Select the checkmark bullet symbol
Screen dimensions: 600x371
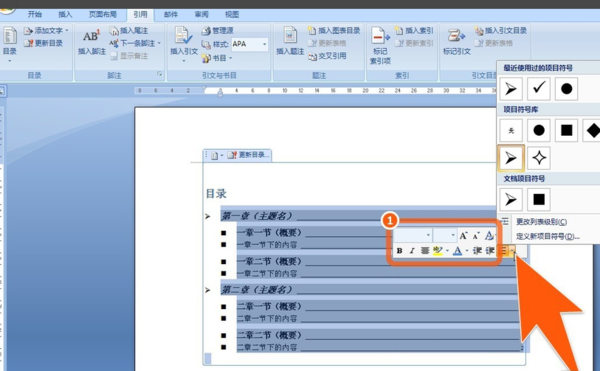[x=538, y=88]
